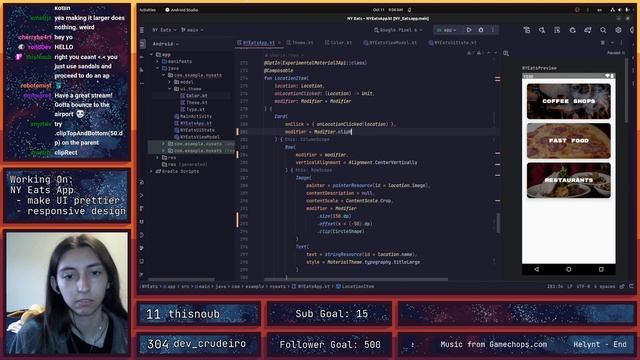Open the NYEatsPreview label in the preview pane

pos(539,68)
